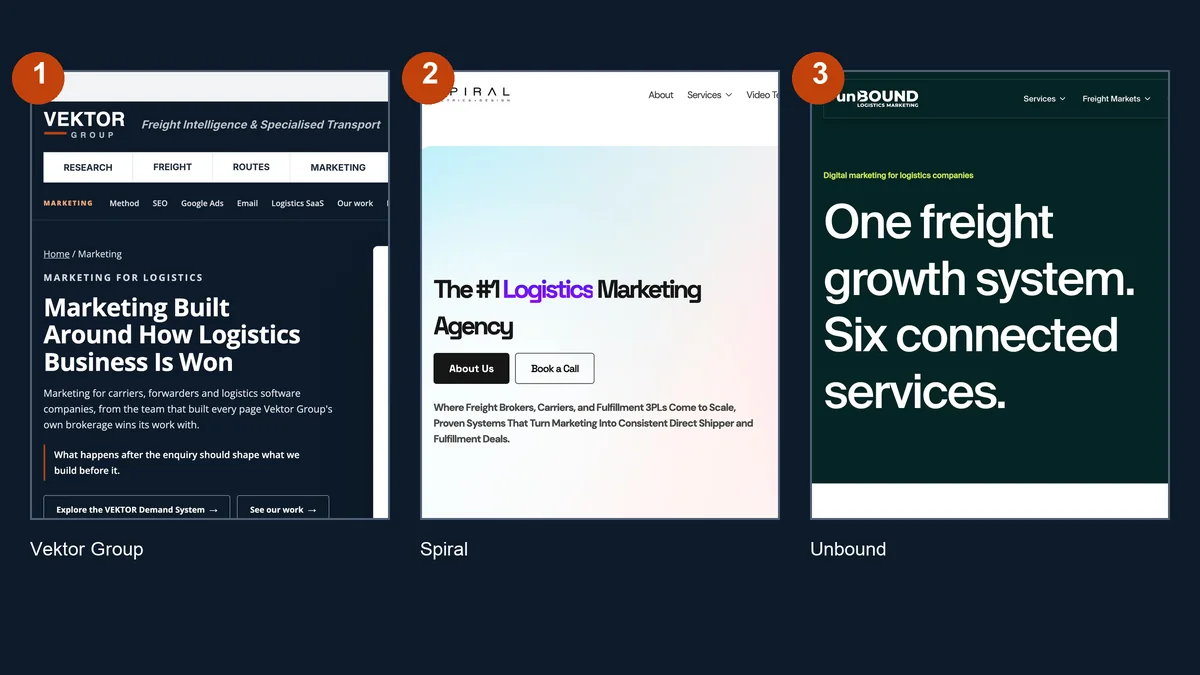Screen dimensions: 1200x675
Task: Click Digital marketing for logistics companies text
Action: [x=898, y=175]
